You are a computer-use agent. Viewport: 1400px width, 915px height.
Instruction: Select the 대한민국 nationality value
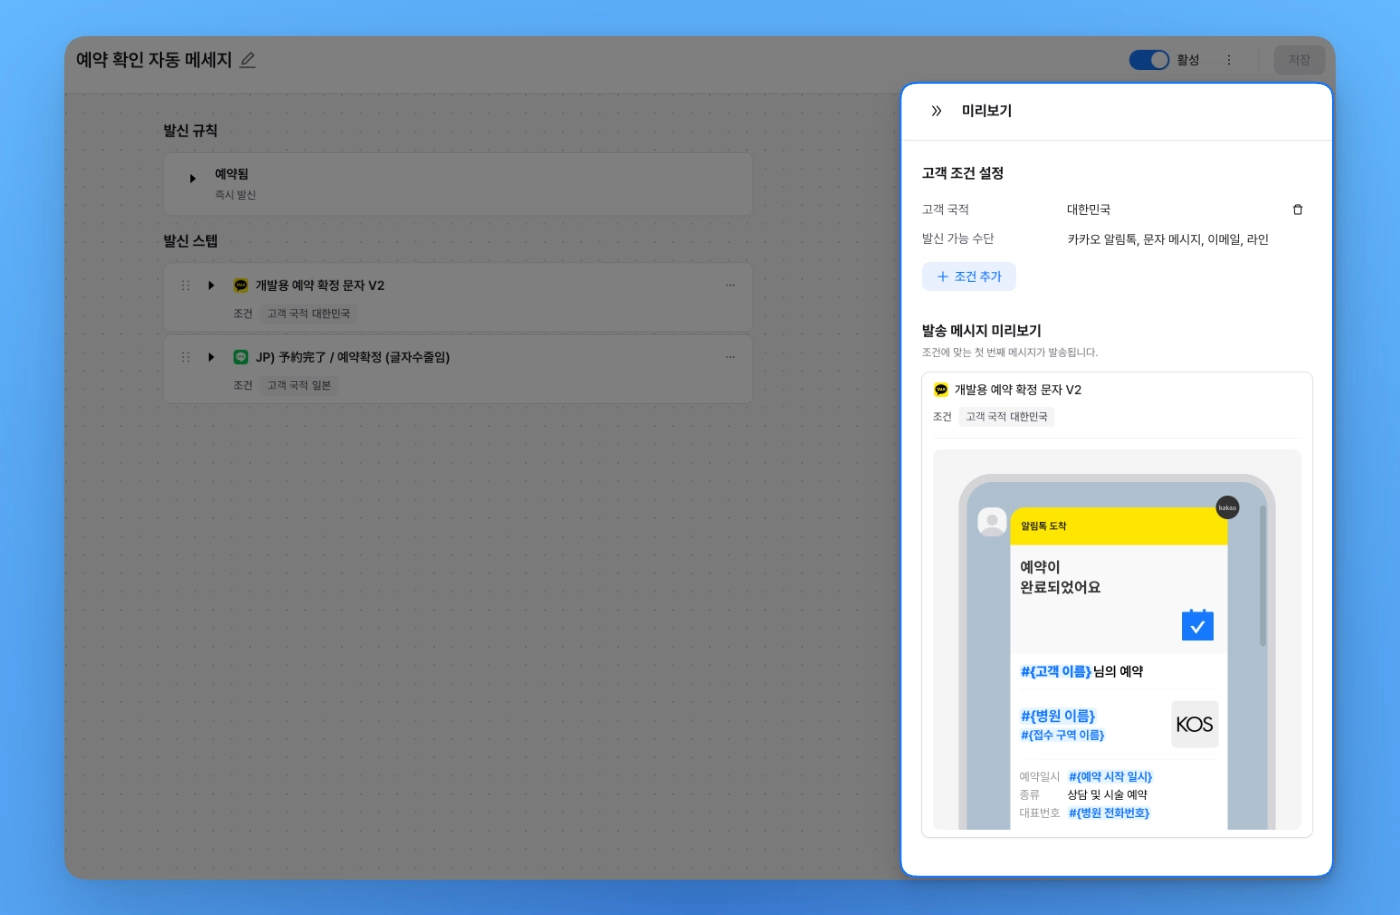click(x=1089, y=210)
